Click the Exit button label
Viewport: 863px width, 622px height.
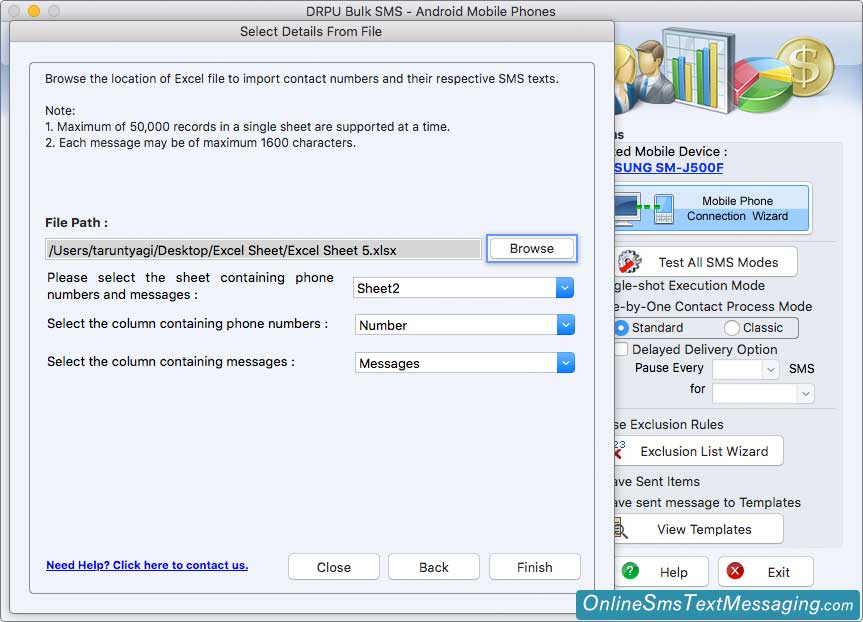click(x=778, y=572)
